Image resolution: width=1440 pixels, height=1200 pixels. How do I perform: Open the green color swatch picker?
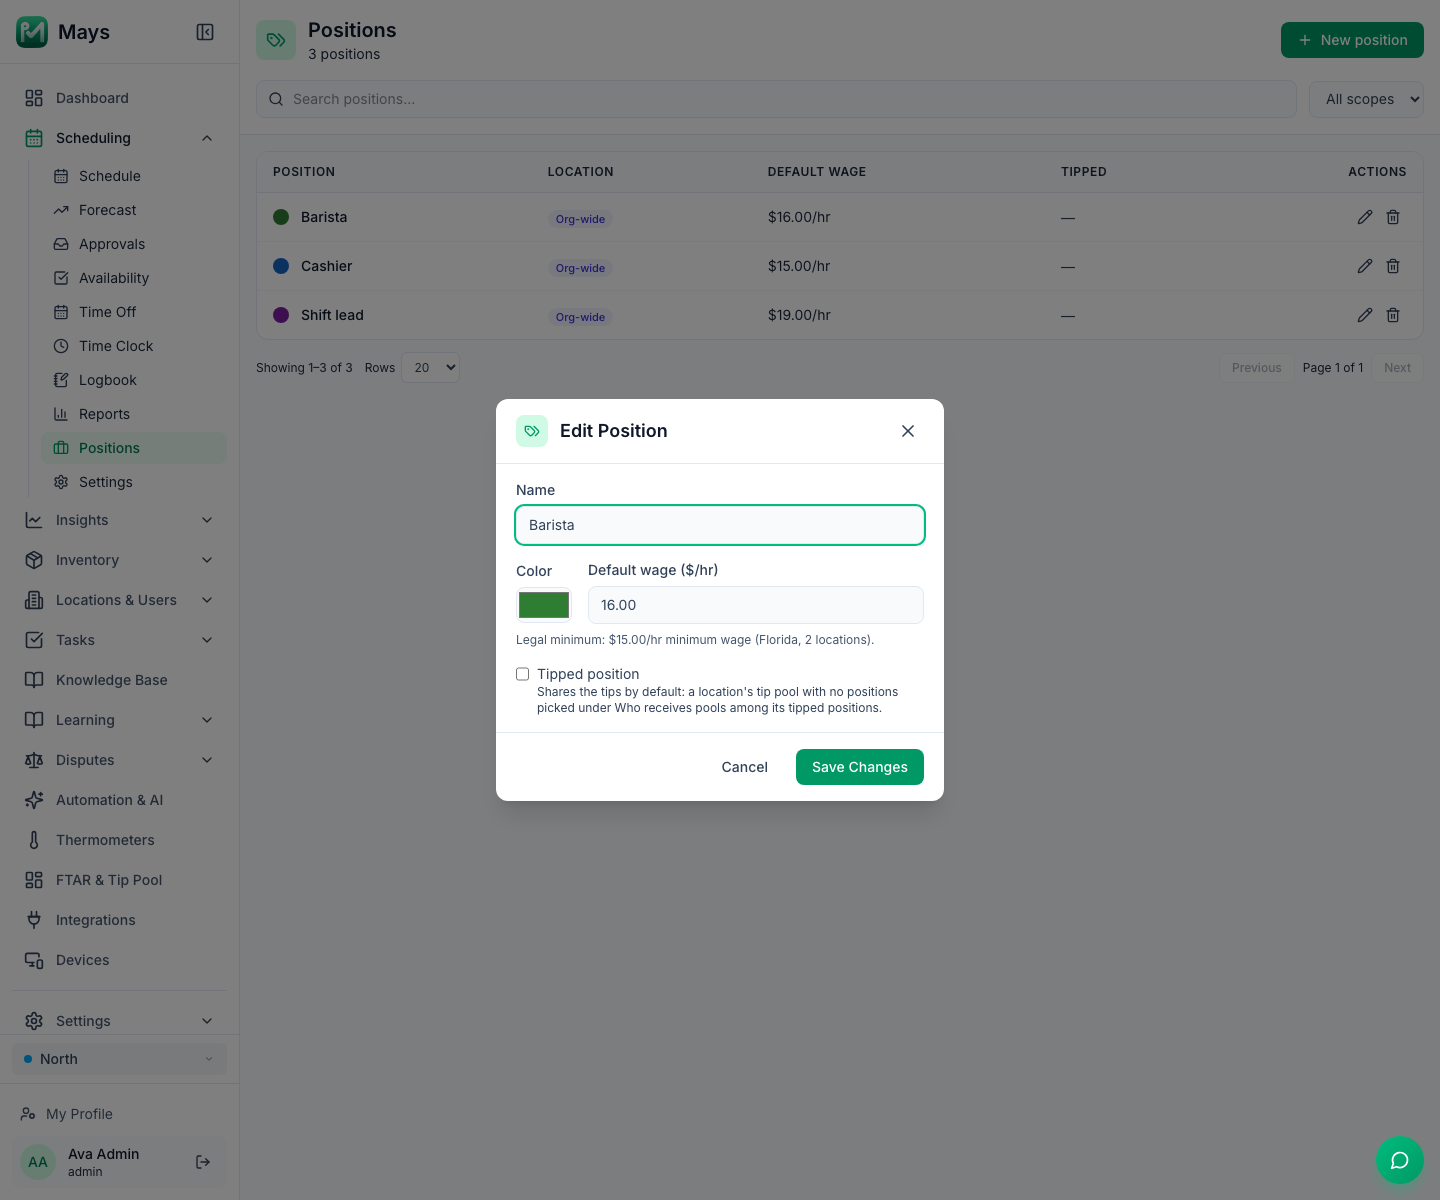pos(544,605)
